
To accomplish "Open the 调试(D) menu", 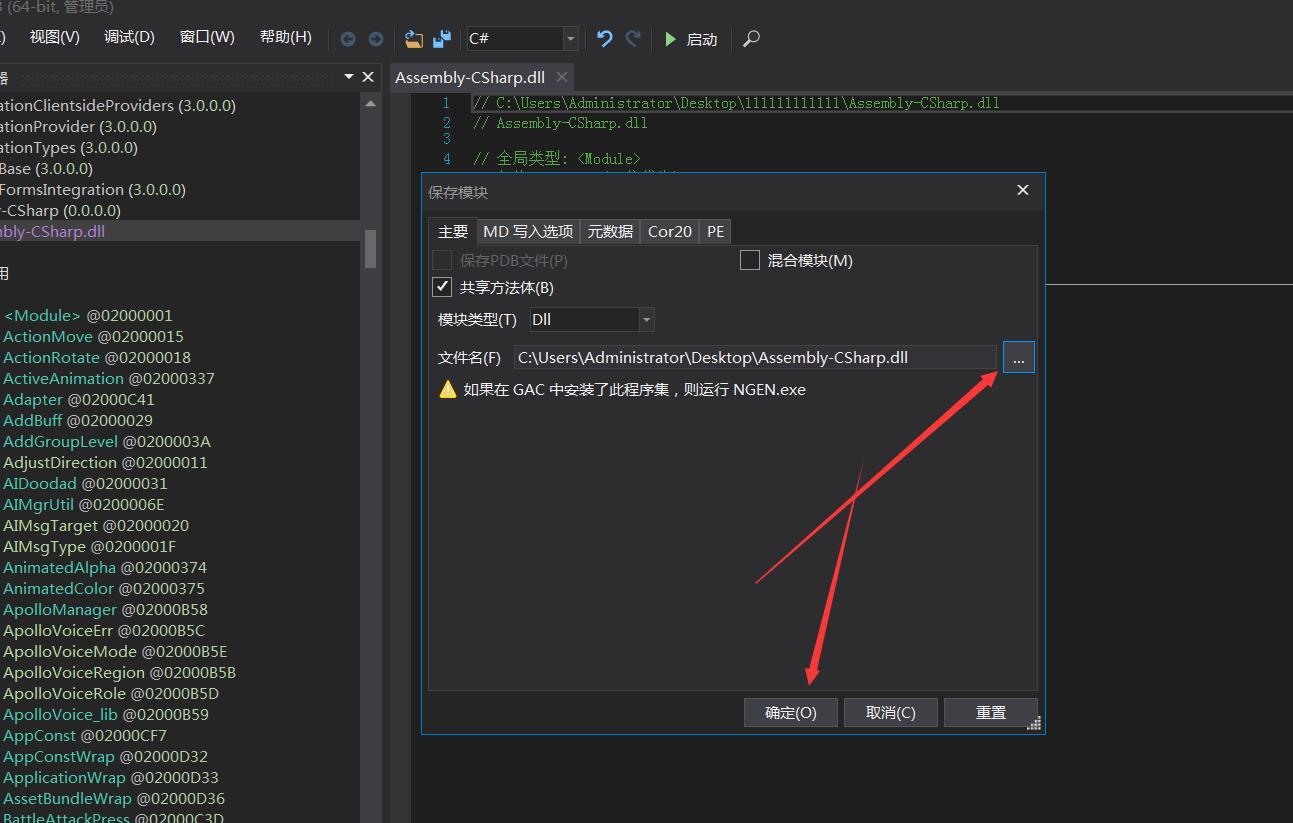I will tap(129, 37).
